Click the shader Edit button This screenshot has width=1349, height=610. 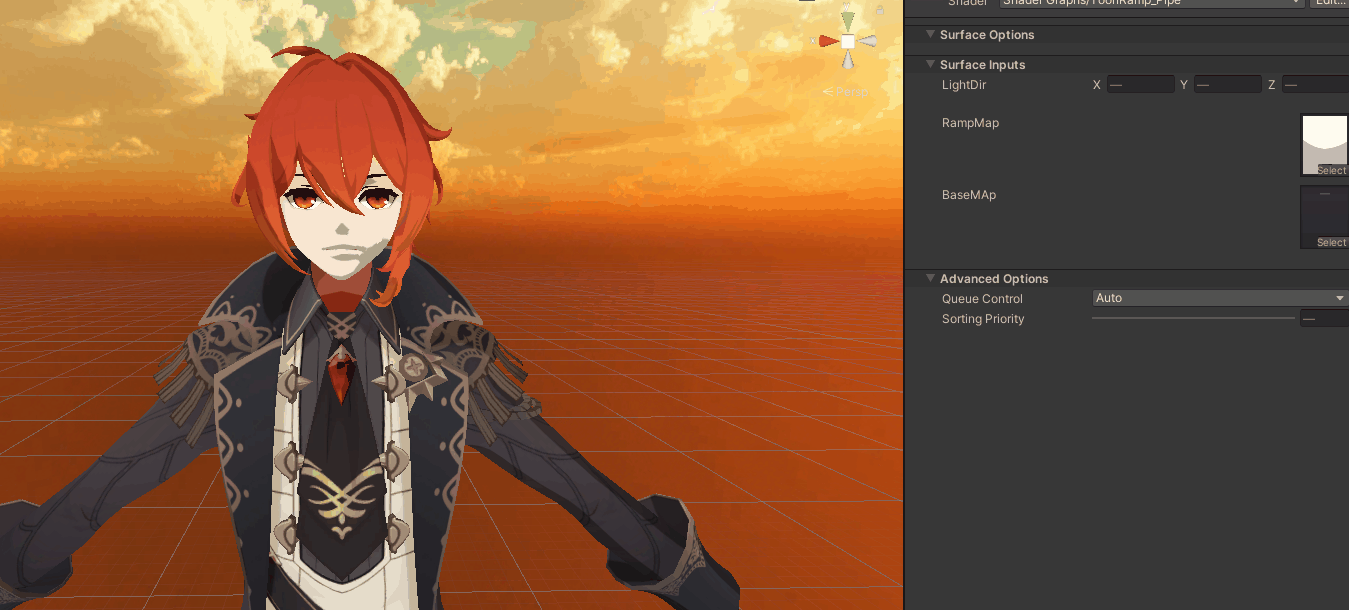tap(1329, 3)
